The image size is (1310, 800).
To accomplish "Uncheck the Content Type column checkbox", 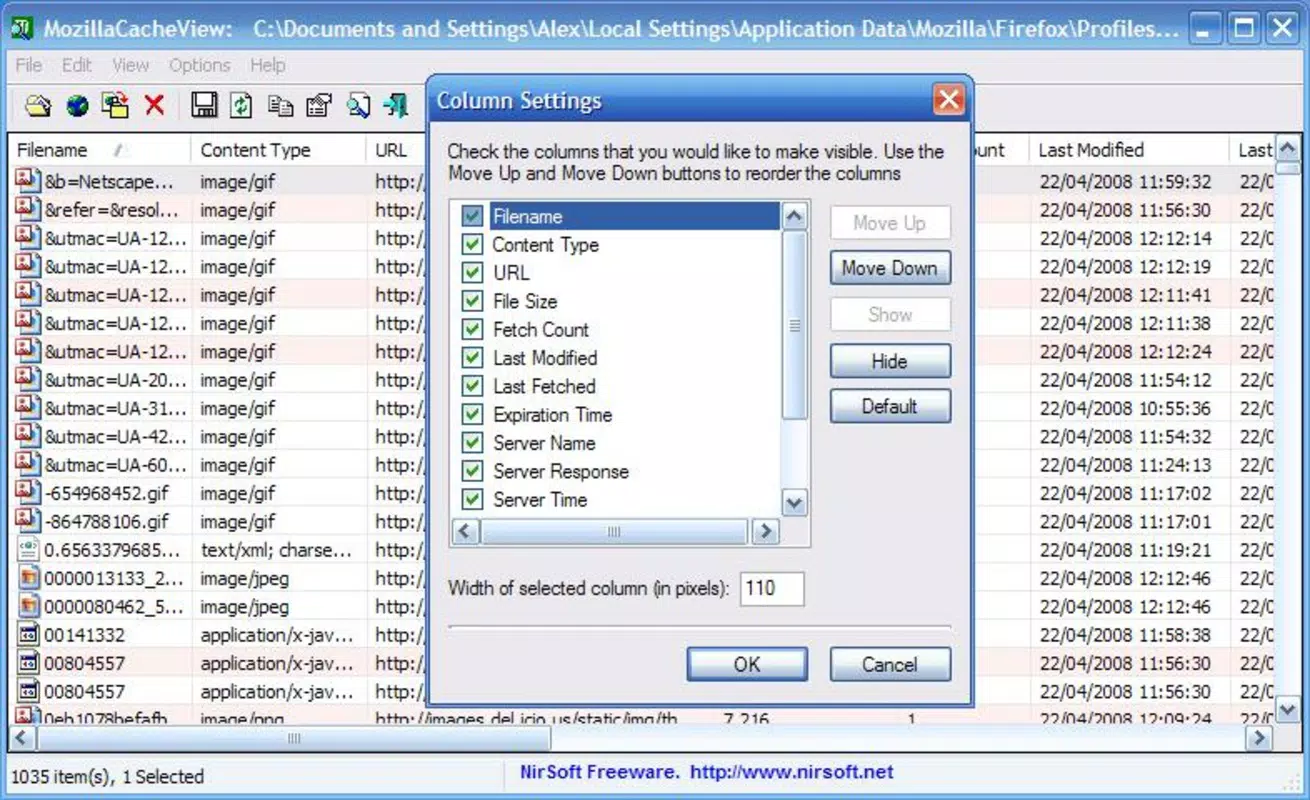I will pos(472,245).
